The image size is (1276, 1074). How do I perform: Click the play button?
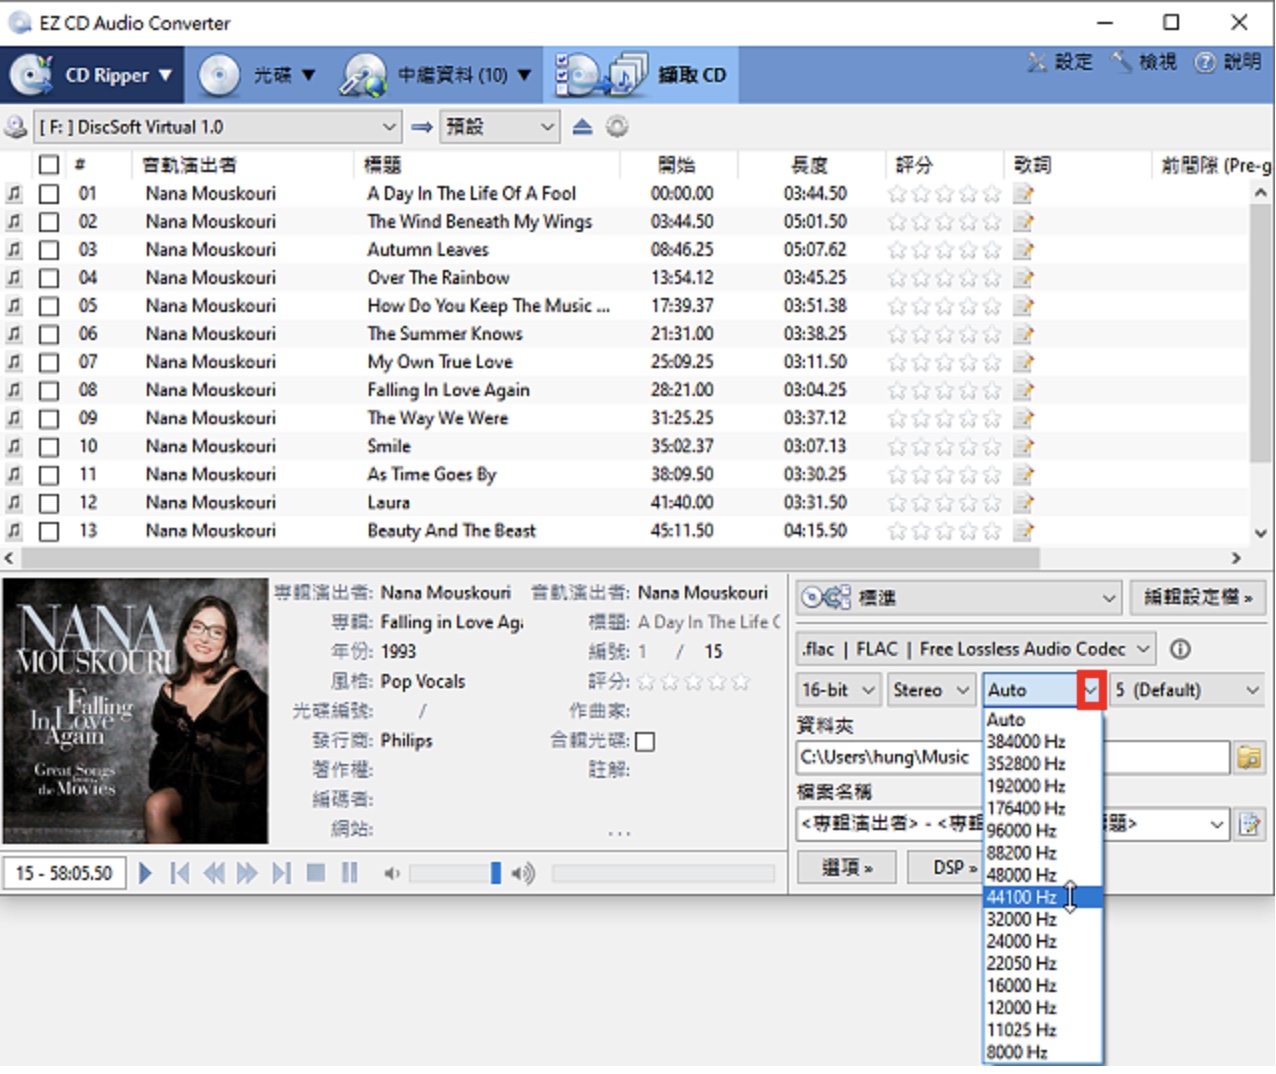pos(146,873)
